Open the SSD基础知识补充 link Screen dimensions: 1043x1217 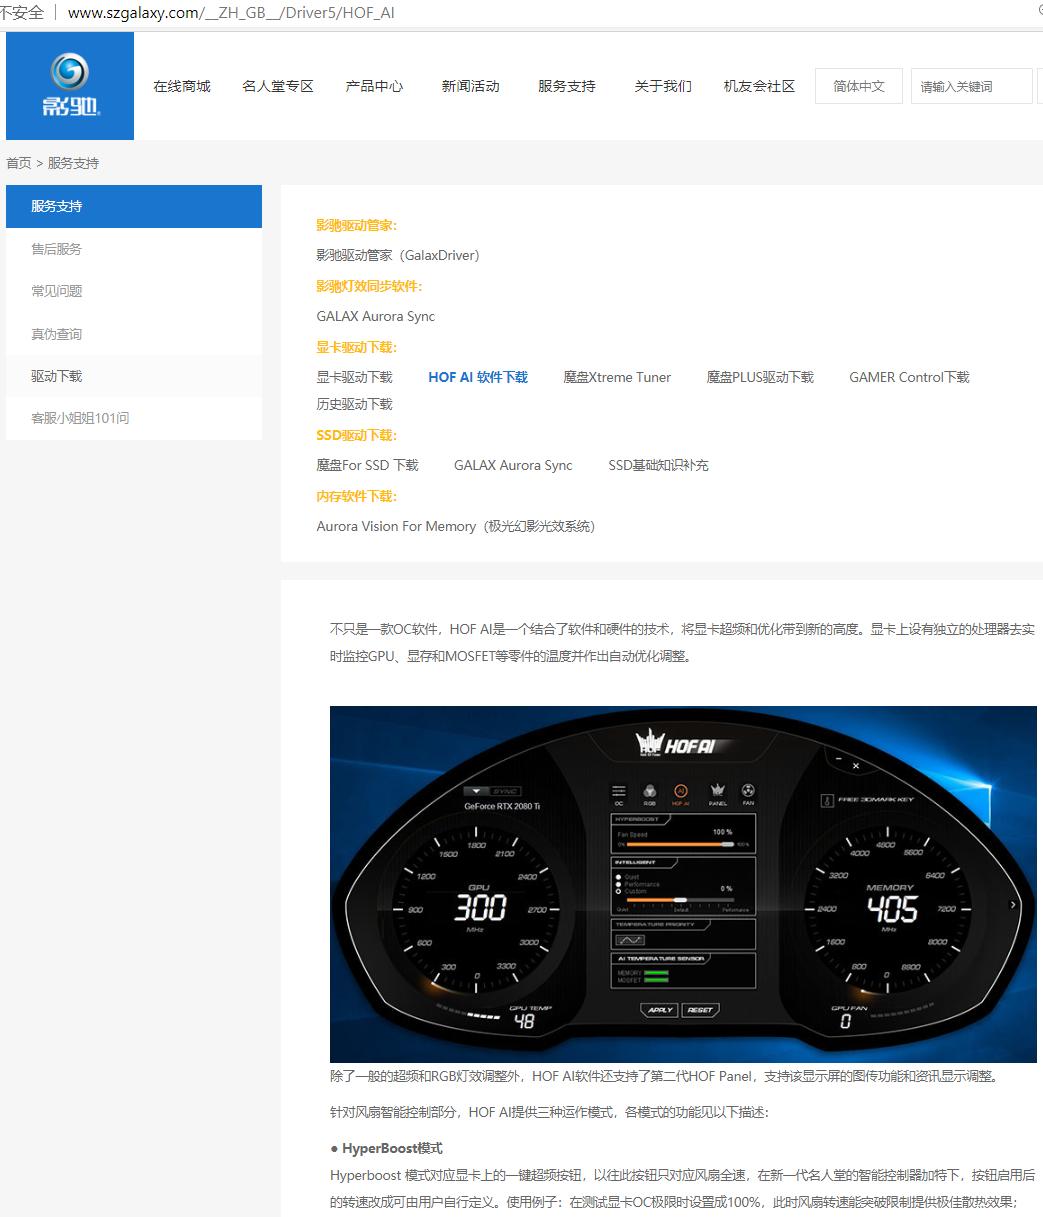point(658,465)
